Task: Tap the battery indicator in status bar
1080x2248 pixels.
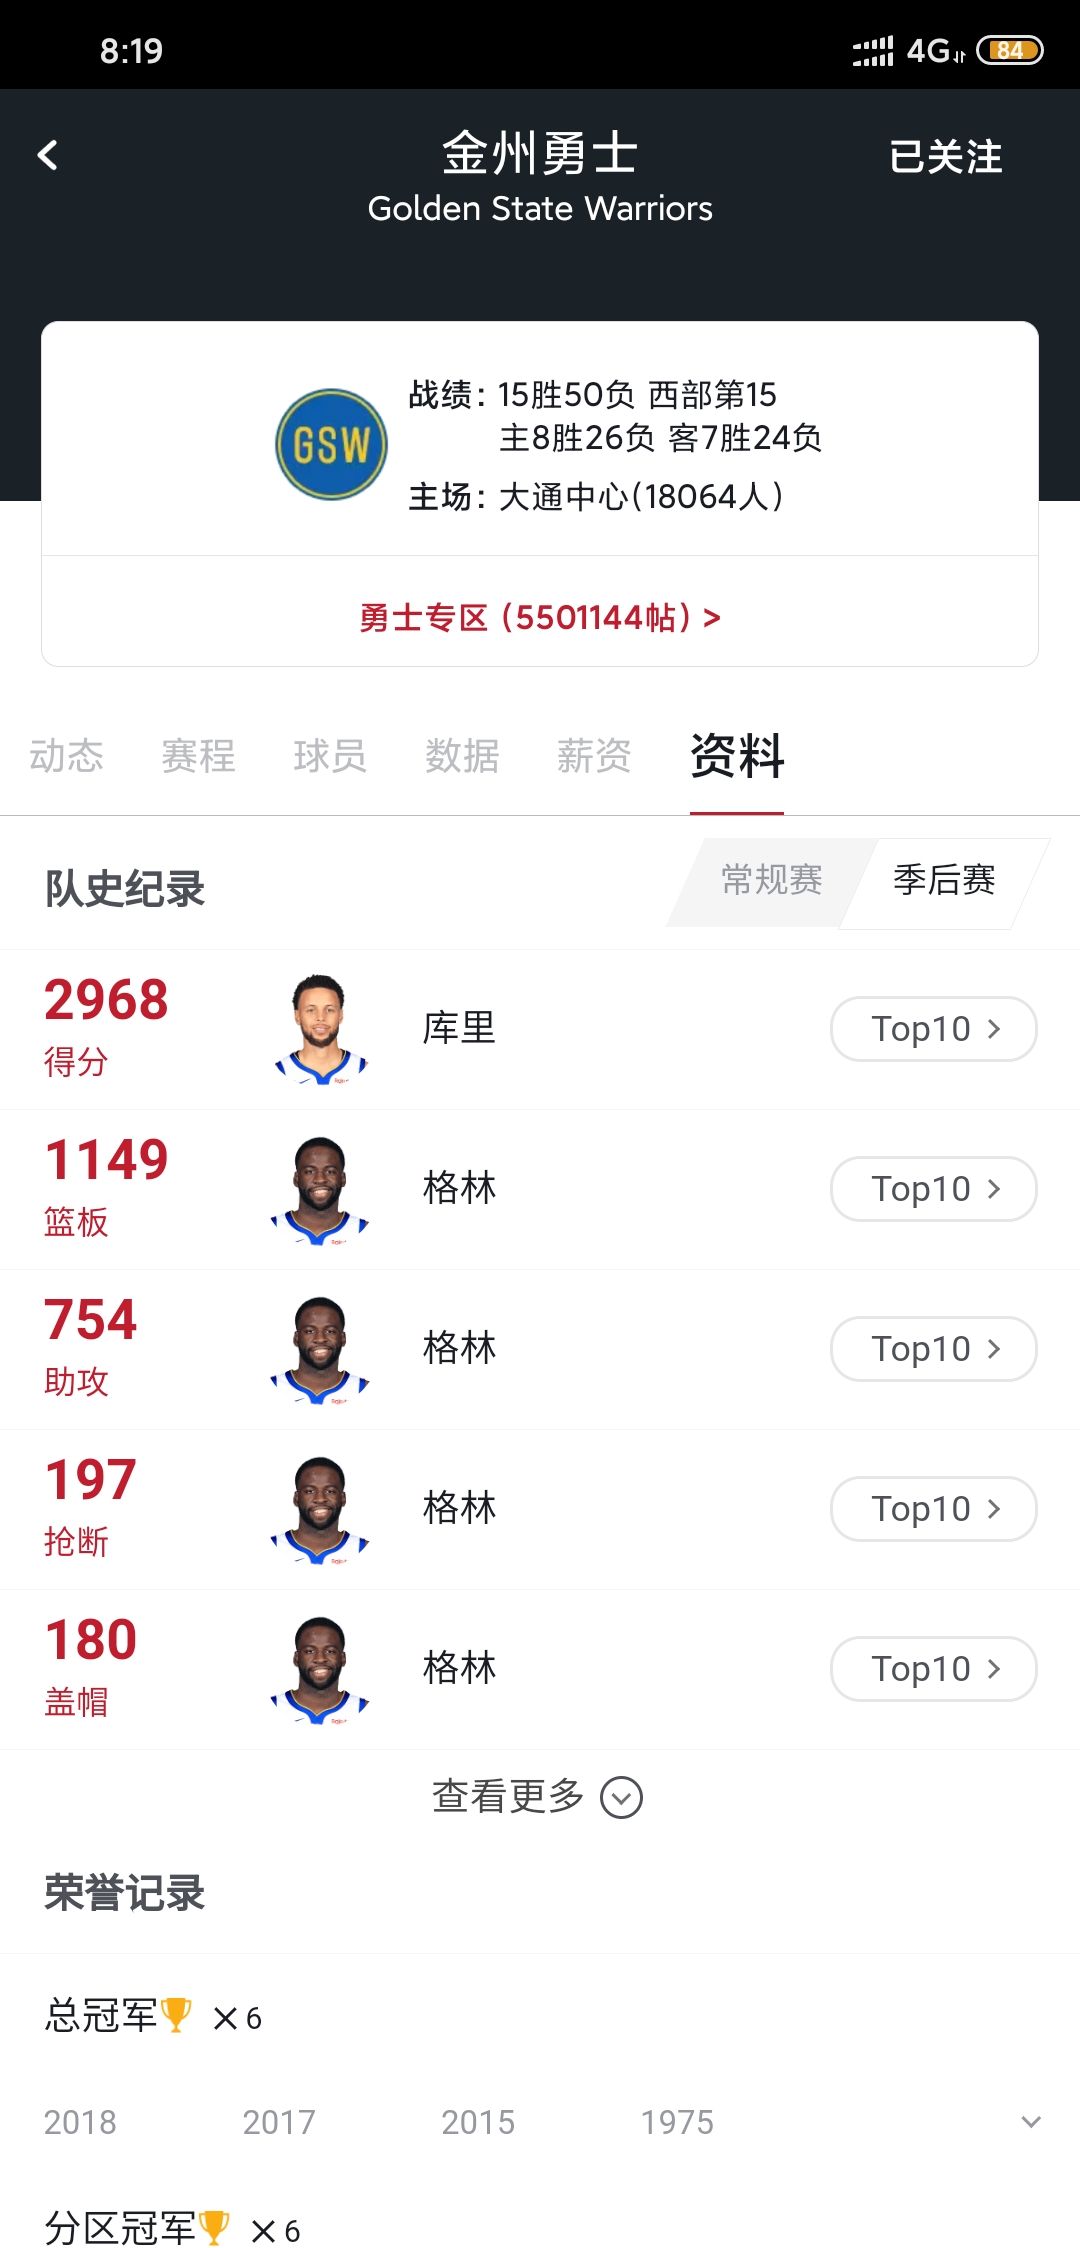Action: (x=1009, y=50)
